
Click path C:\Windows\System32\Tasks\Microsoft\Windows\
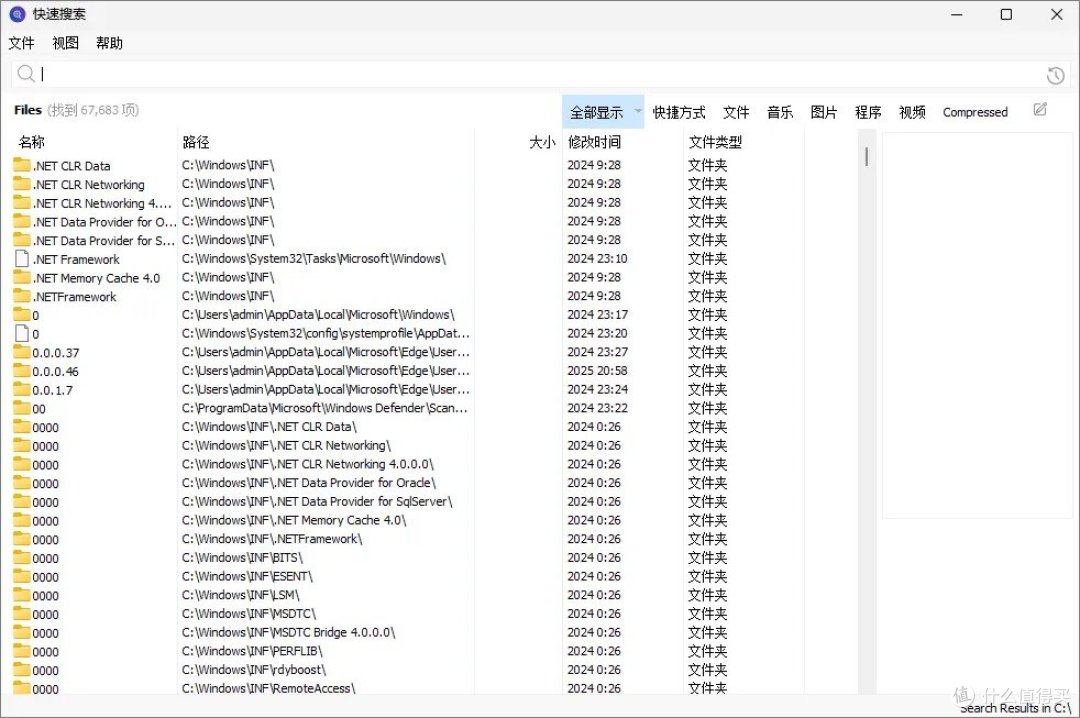pos(314,258)
